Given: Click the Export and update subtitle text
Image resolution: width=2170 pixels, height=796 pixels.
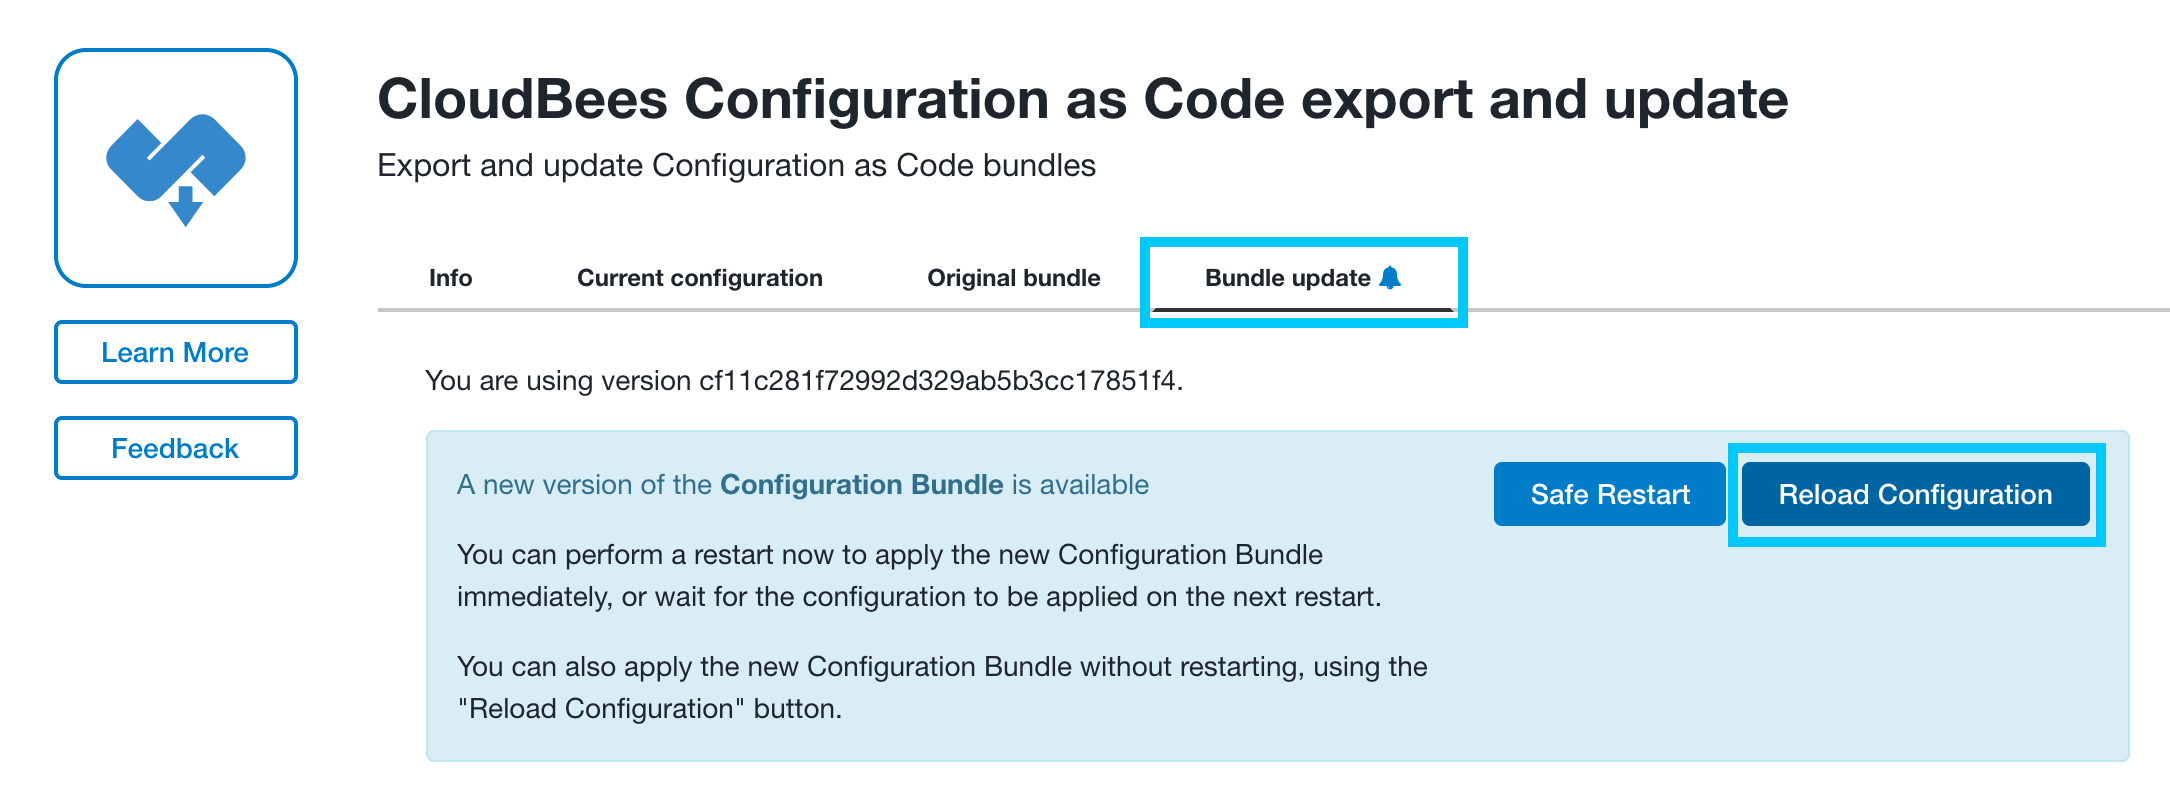Looking at the screenshot, I should point(736,165).
